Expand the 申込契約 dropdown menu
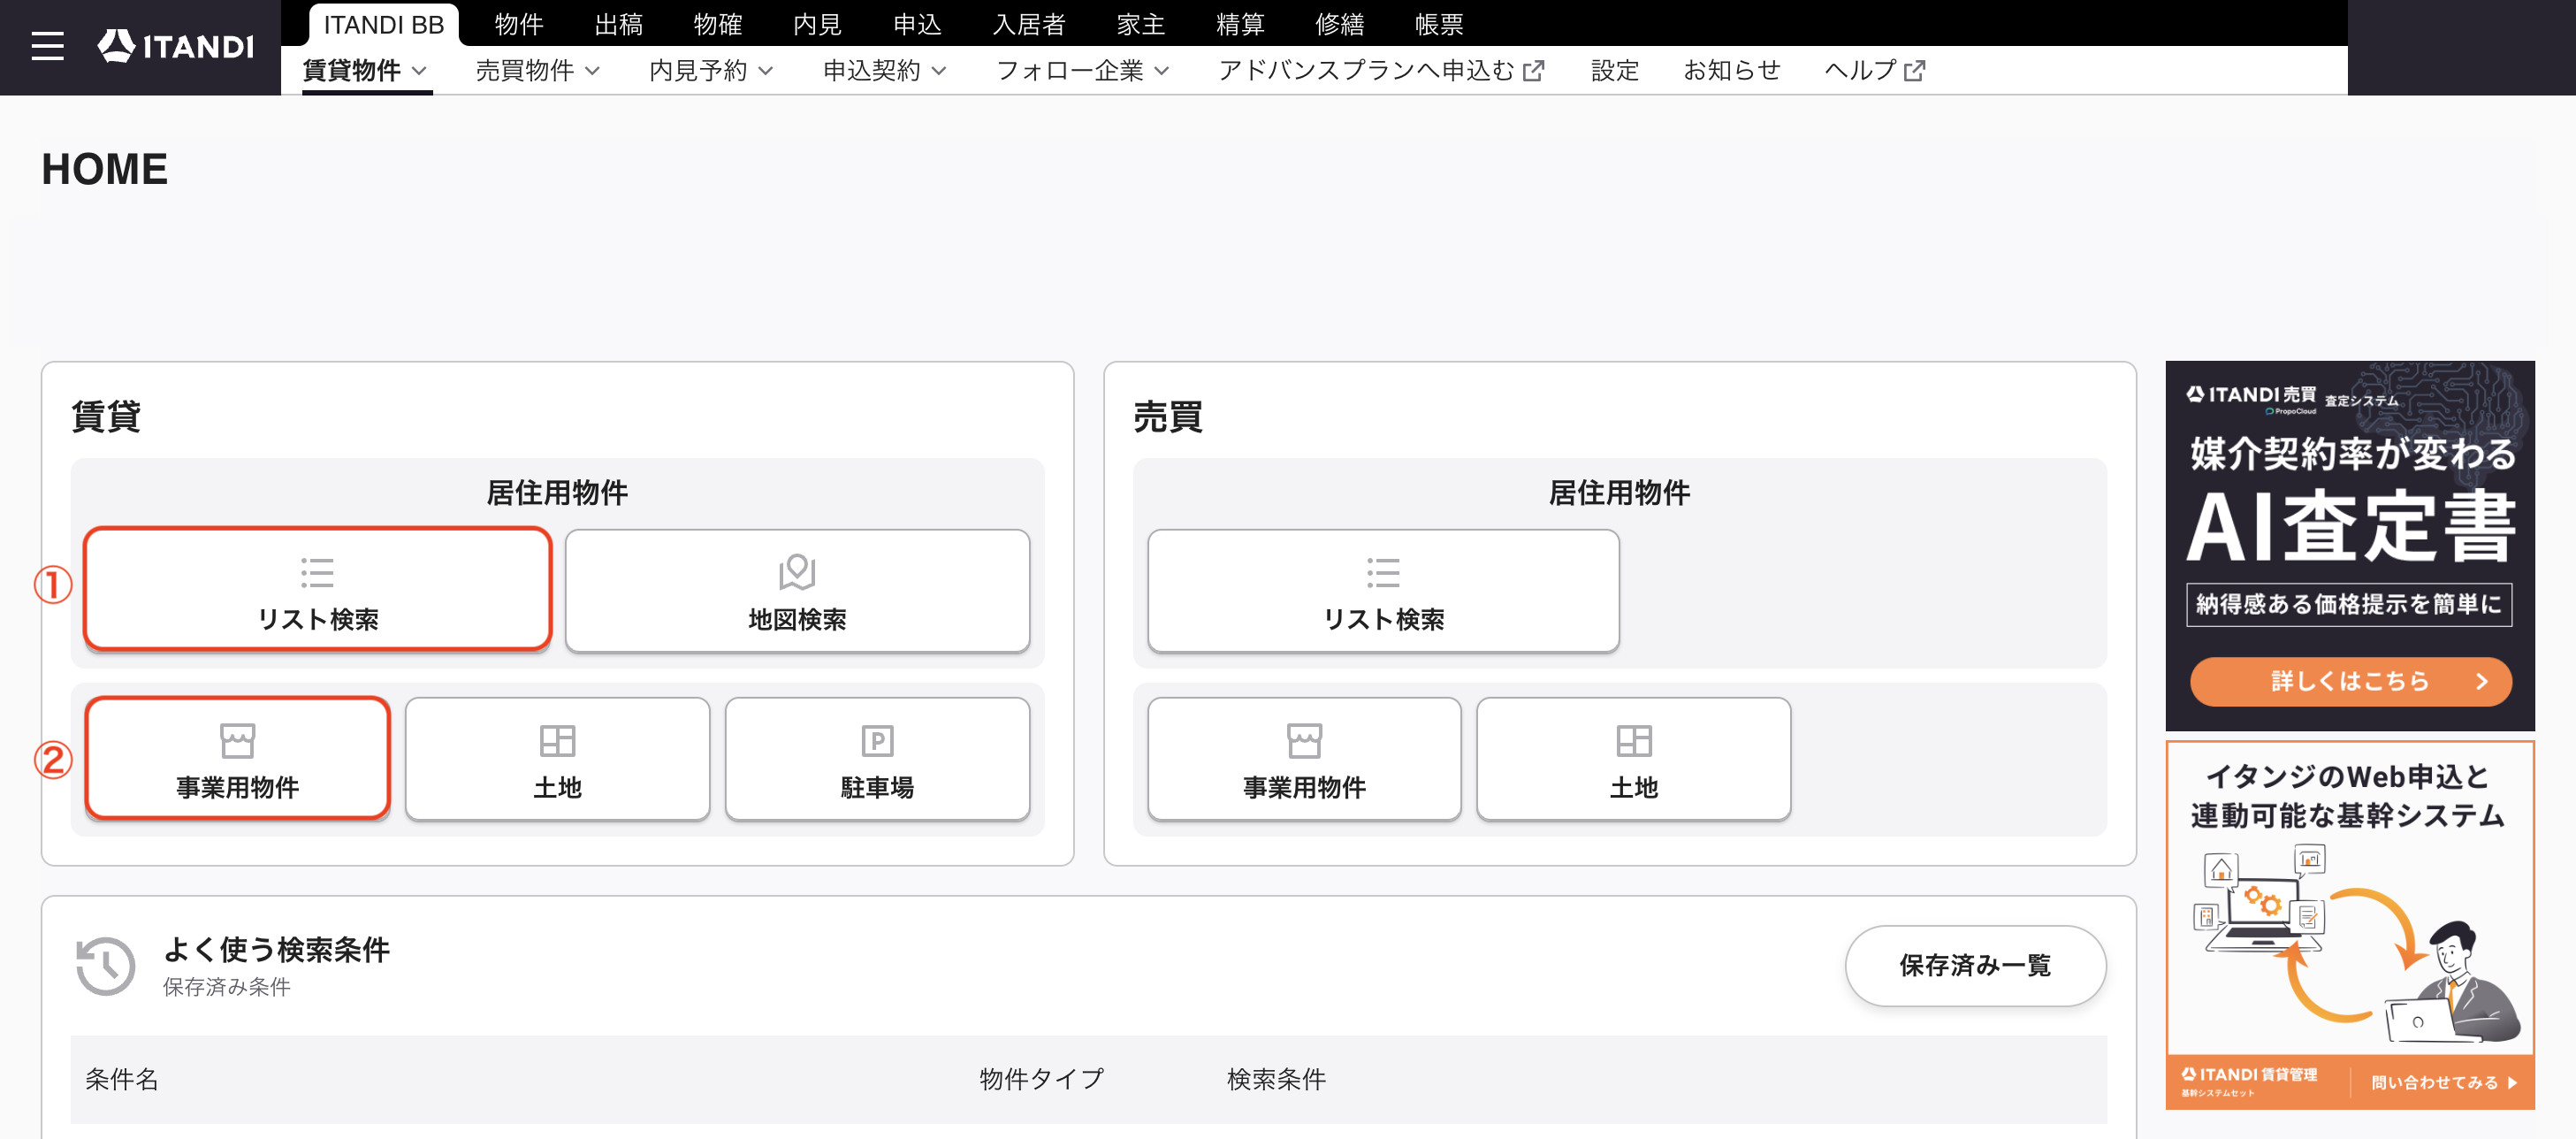The width and height of the screenshot is (2576, 1139). tap(884, 70)
